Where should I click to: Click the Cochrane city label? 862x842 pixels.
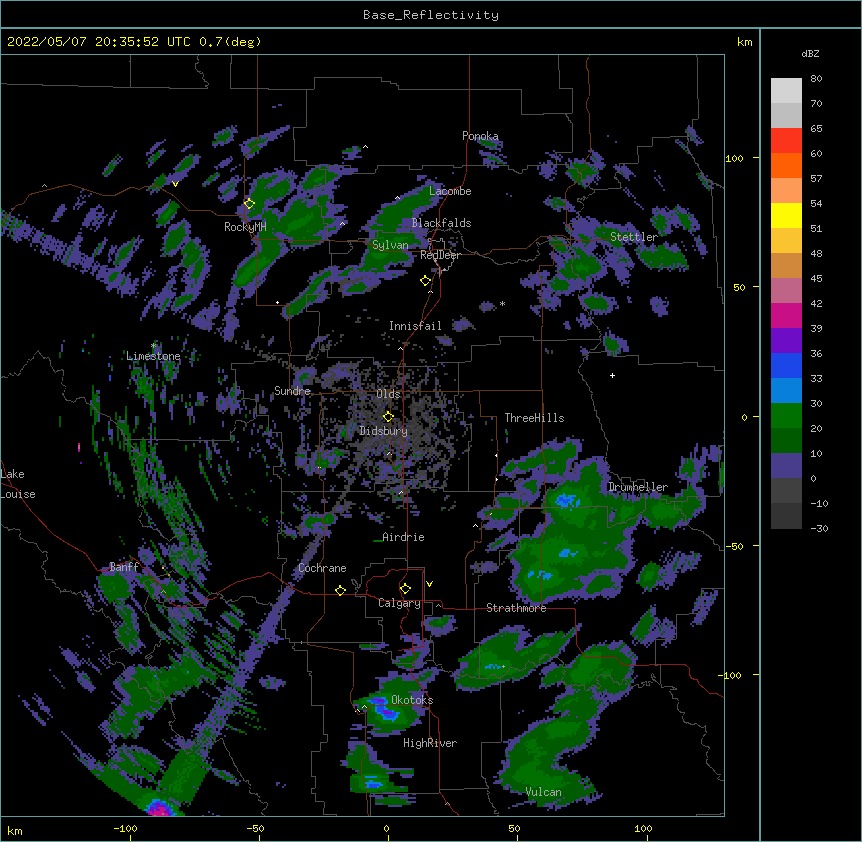(322, 568)
